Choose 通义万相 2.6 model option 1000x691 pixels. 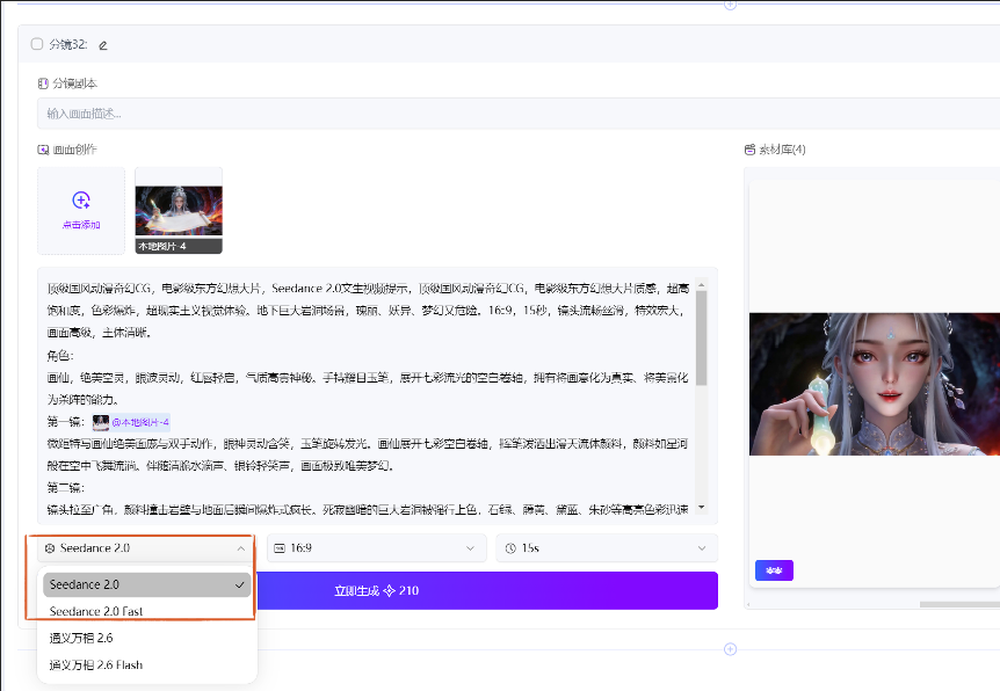pos(88,638)
